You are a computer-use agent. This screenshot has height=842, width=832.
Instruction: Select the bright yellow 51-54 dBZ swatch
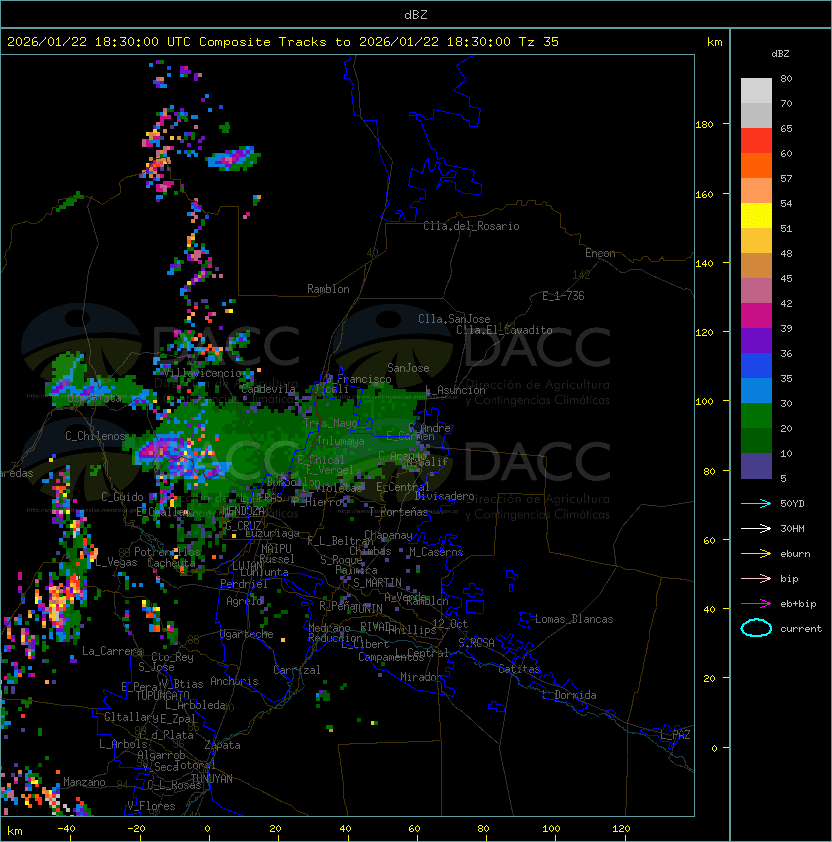(x=756, y=216)
